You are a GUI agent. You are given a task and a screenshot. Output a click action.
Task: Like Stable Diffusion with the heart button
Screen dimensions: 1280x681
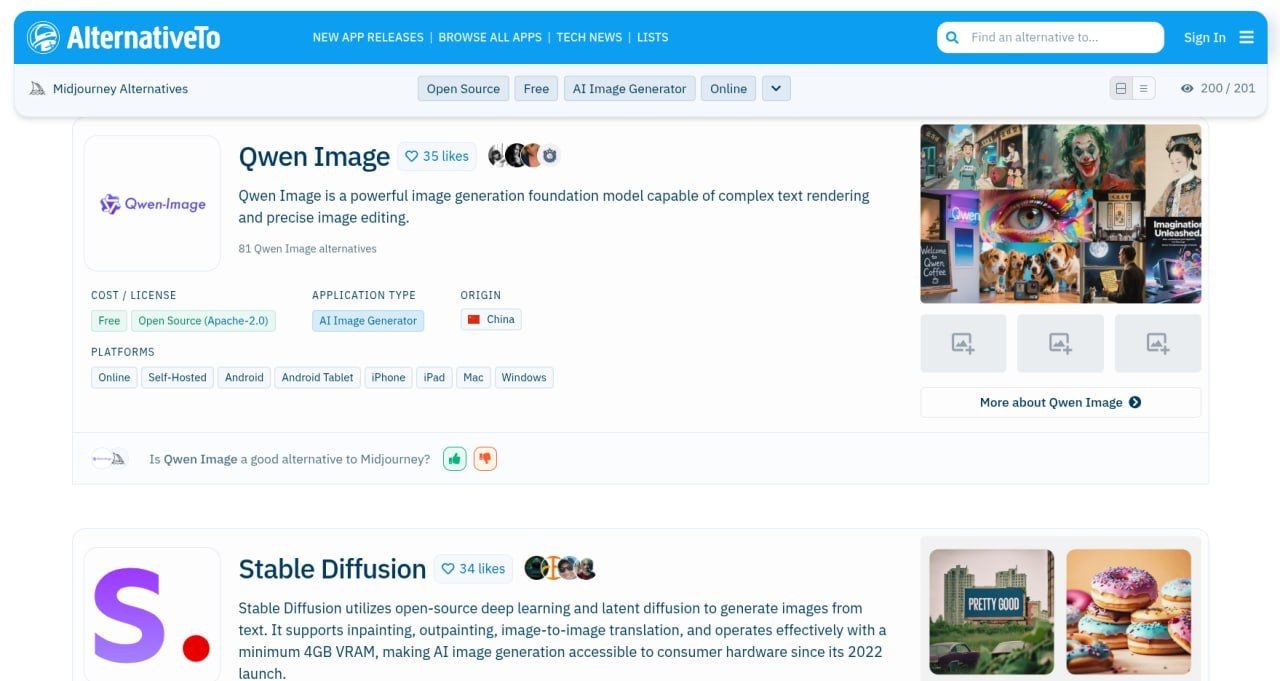(x=473, y=569)
